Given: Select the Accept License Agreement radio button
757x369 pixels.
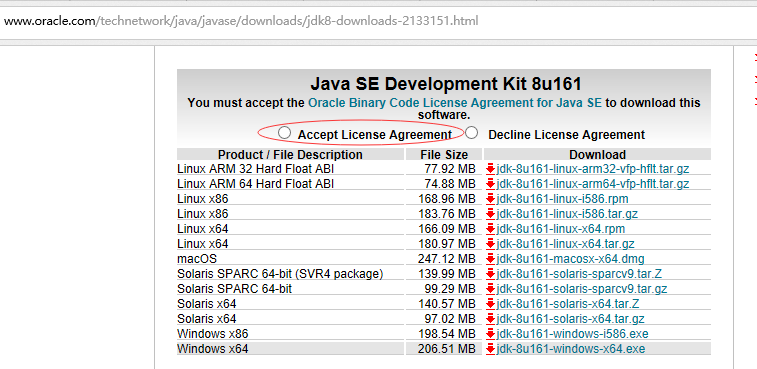Looking at the screenshot, I should [x=285, y=132].
